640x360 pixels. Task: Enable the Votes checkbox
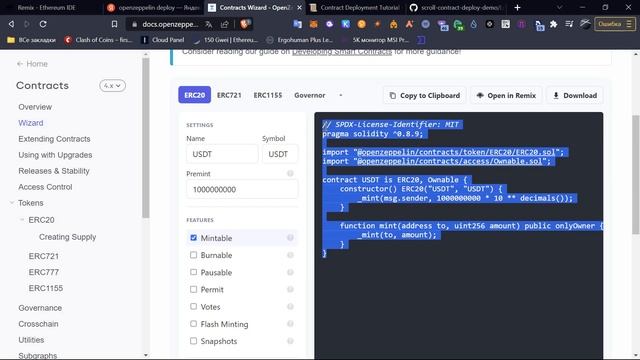[x=193, y=307]
